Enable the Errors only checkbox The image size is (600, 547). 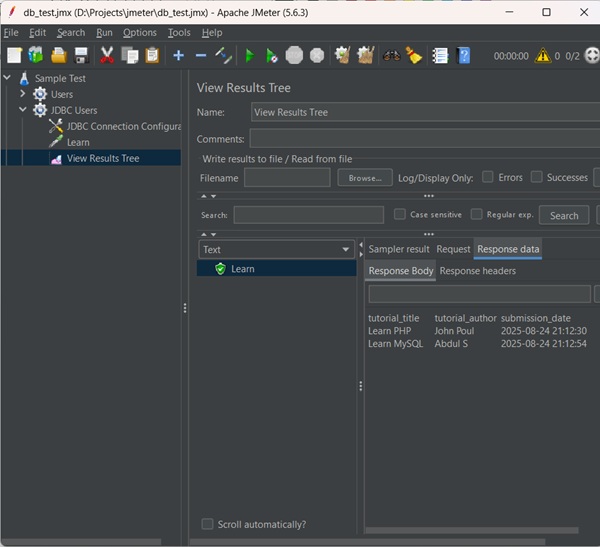pos(488,177)
